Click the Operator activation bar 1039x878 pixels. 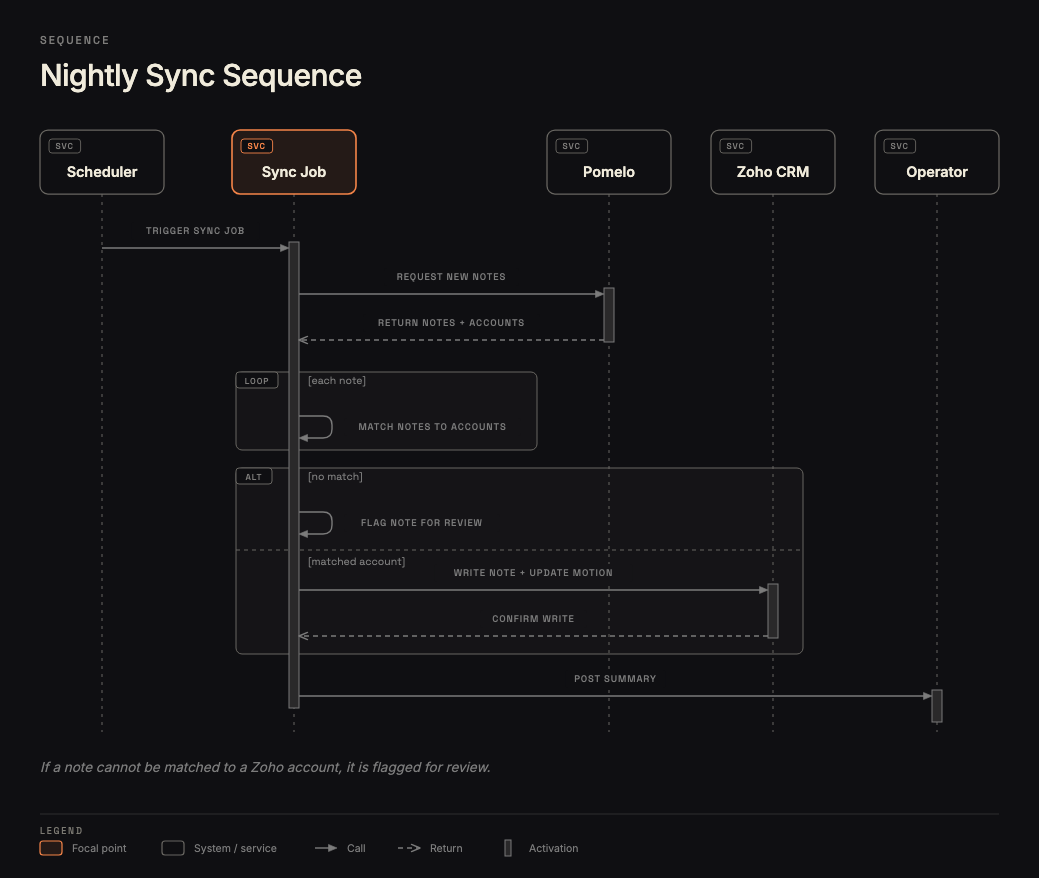[x=937, y=706]
